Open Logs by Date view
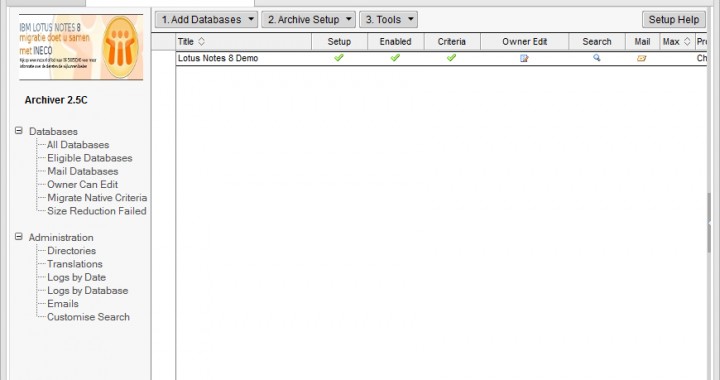This screenshot has width=720, height=380. click(x=77, y=278)
